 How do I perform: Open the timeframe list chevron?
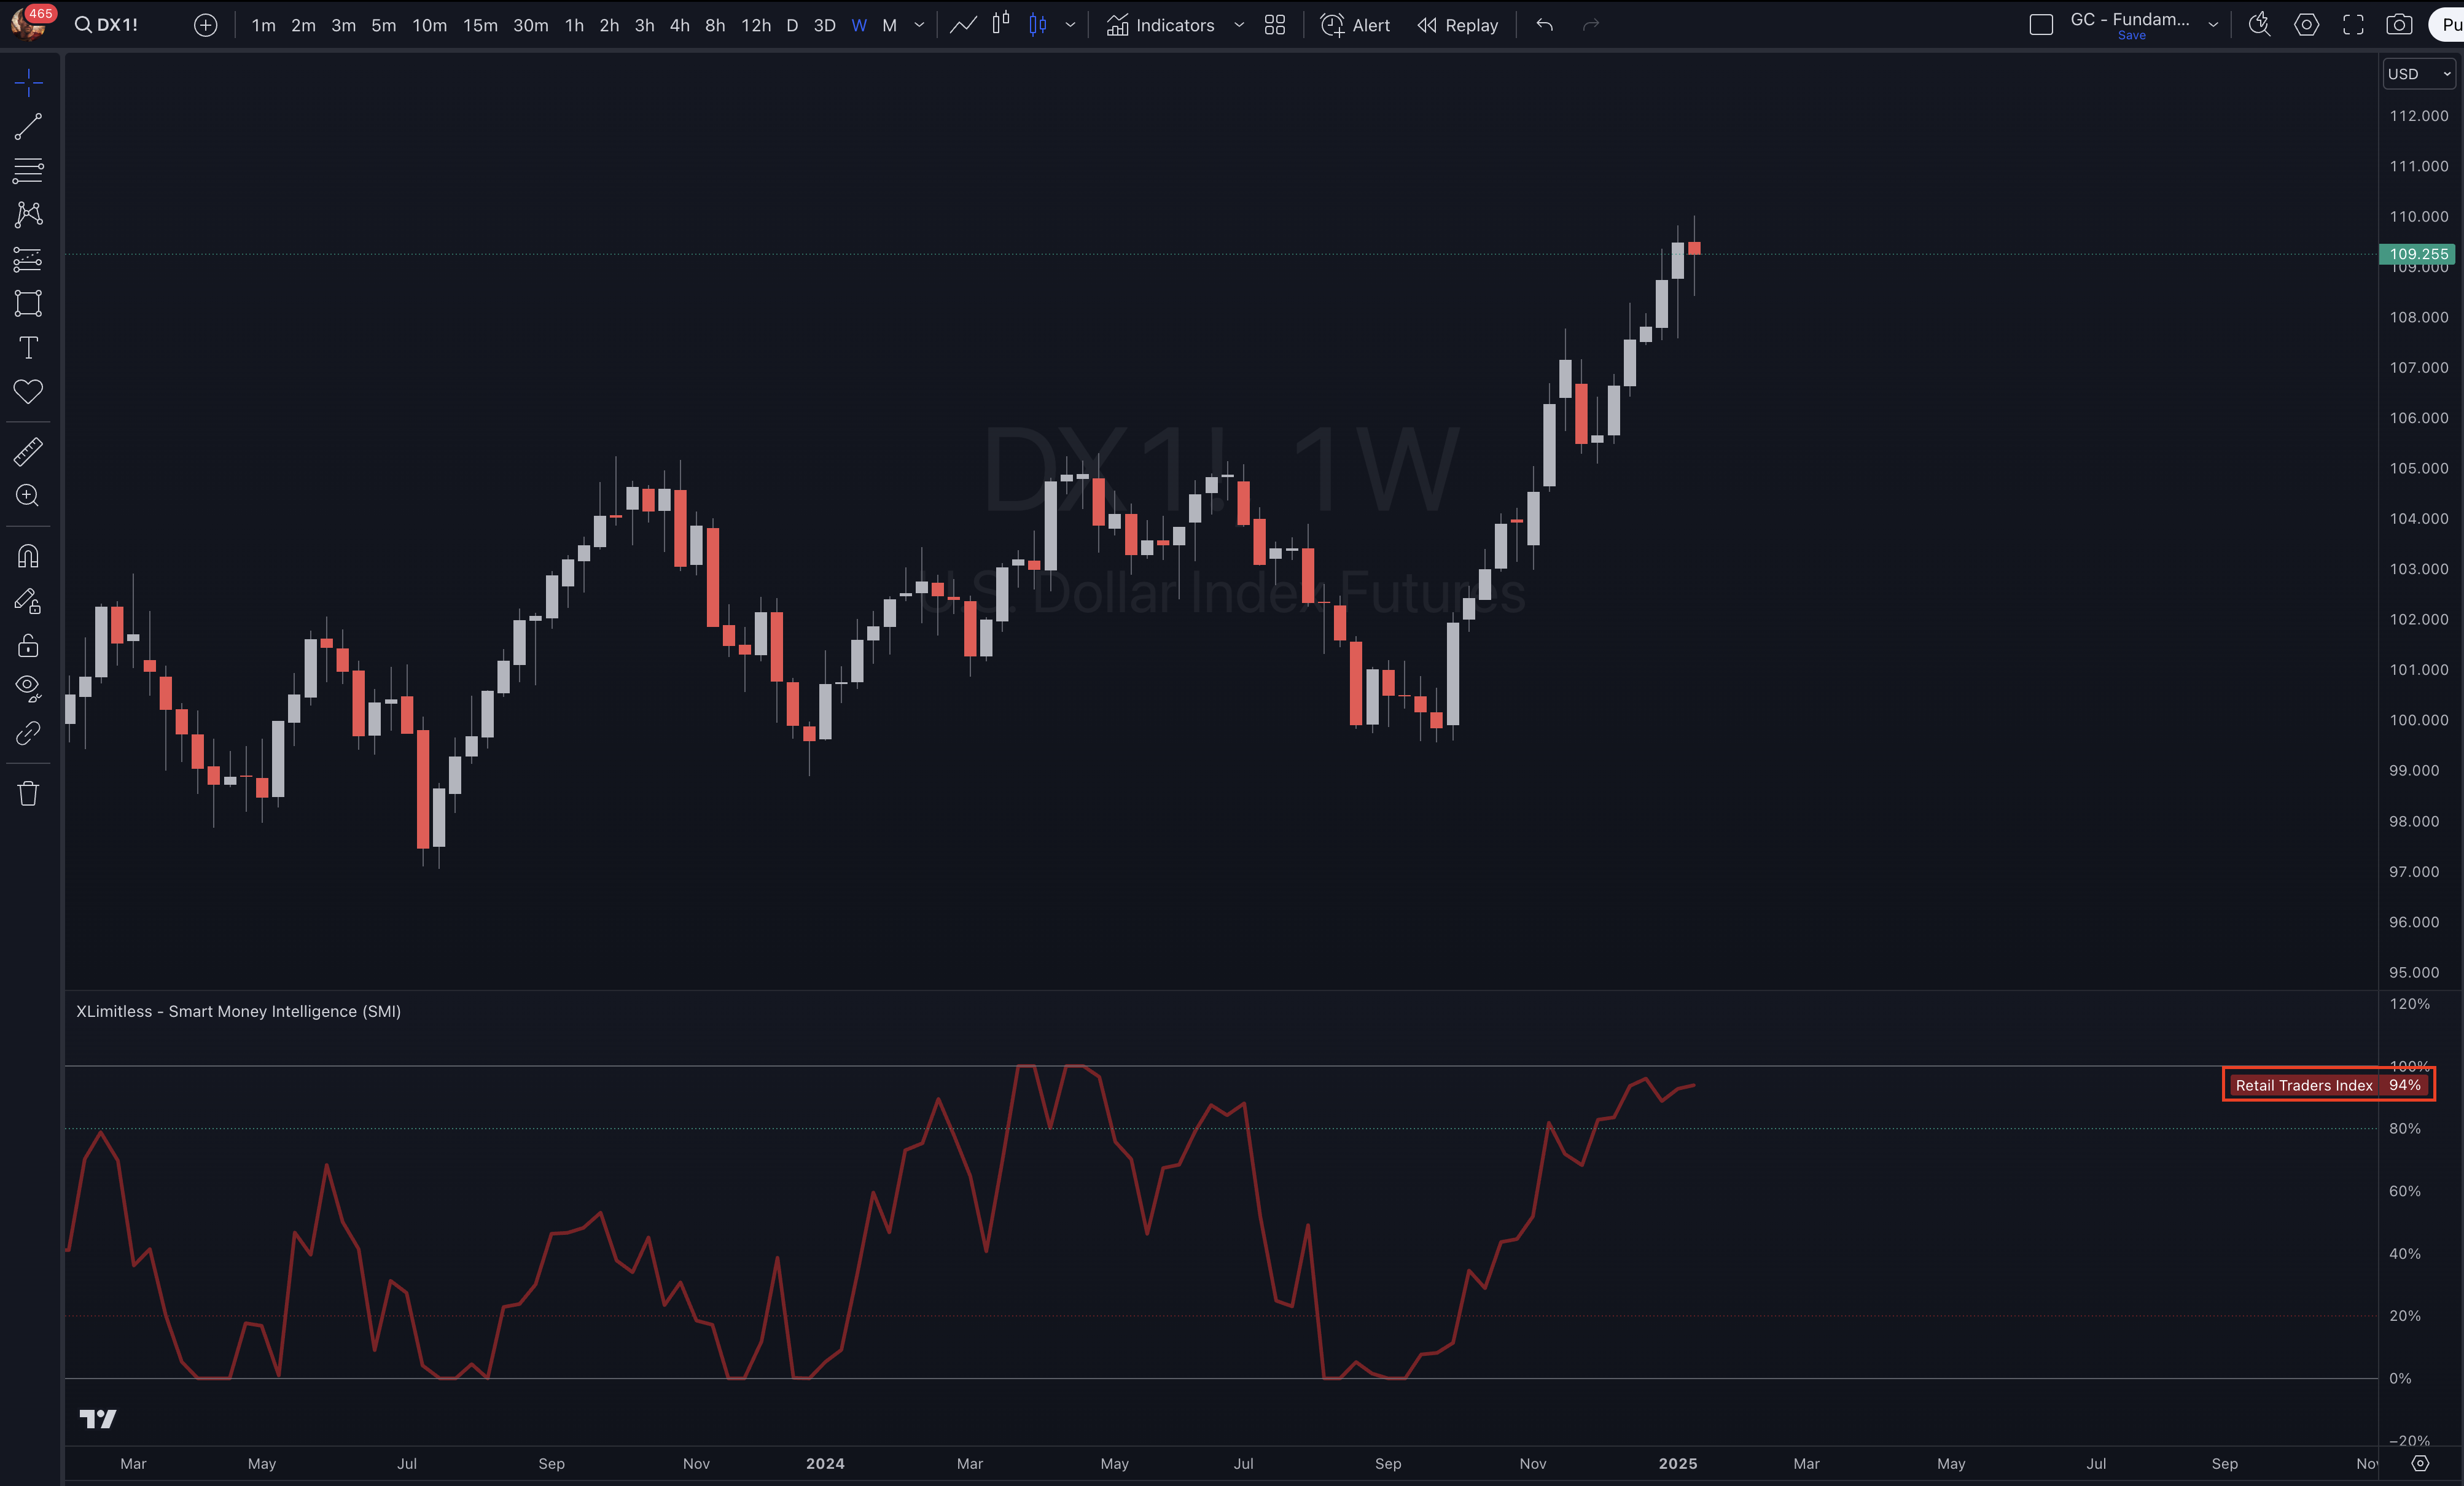click(919, 25)
